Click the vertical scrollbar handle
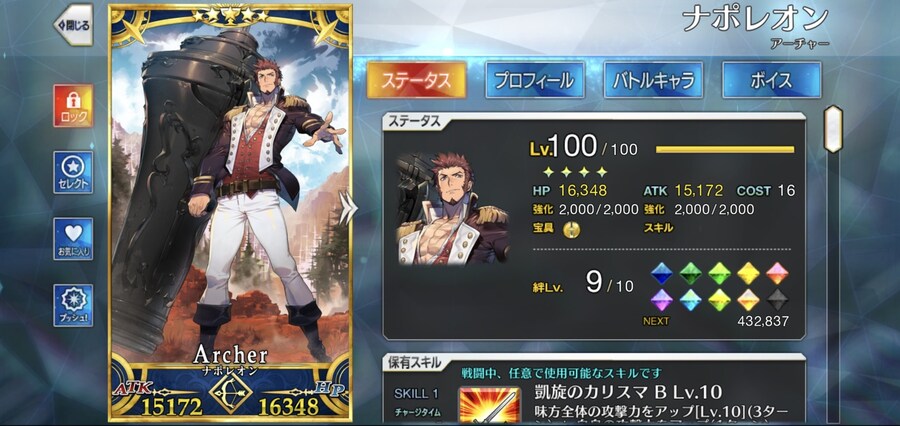This screenshot has width=900, height=426. click(833, 129)
